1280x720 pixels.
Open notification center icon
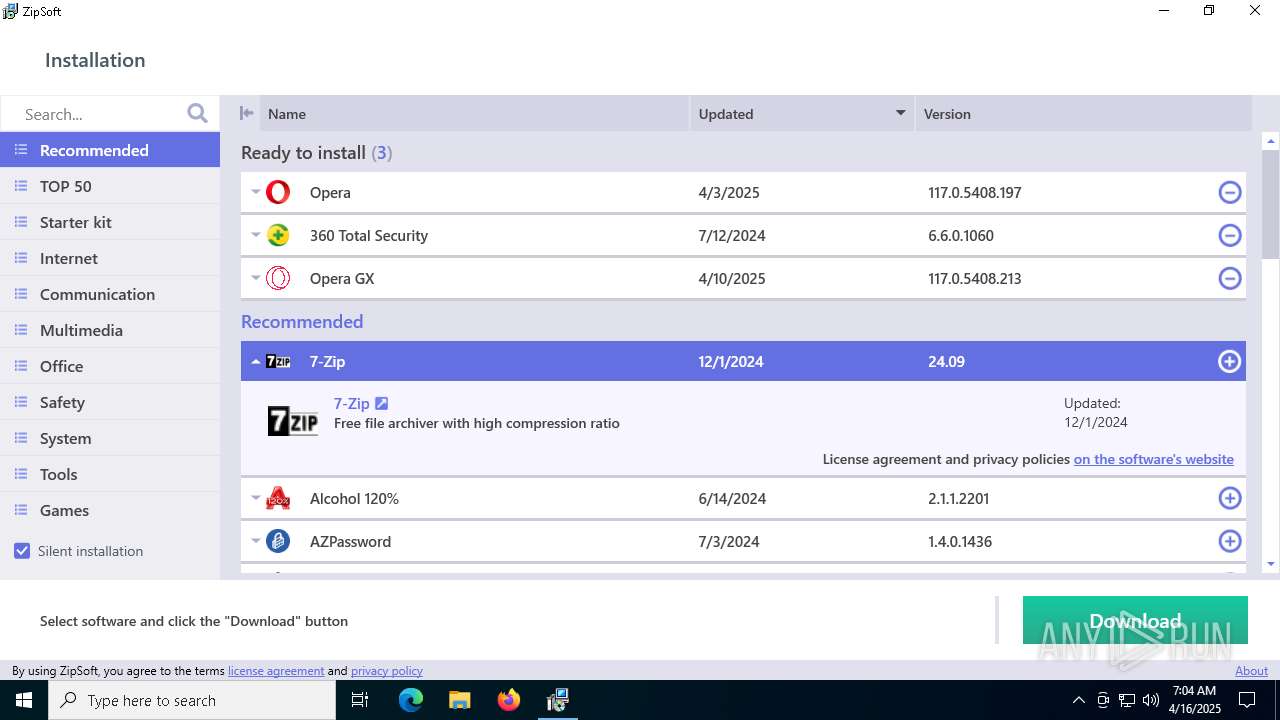click(1247, 700)
